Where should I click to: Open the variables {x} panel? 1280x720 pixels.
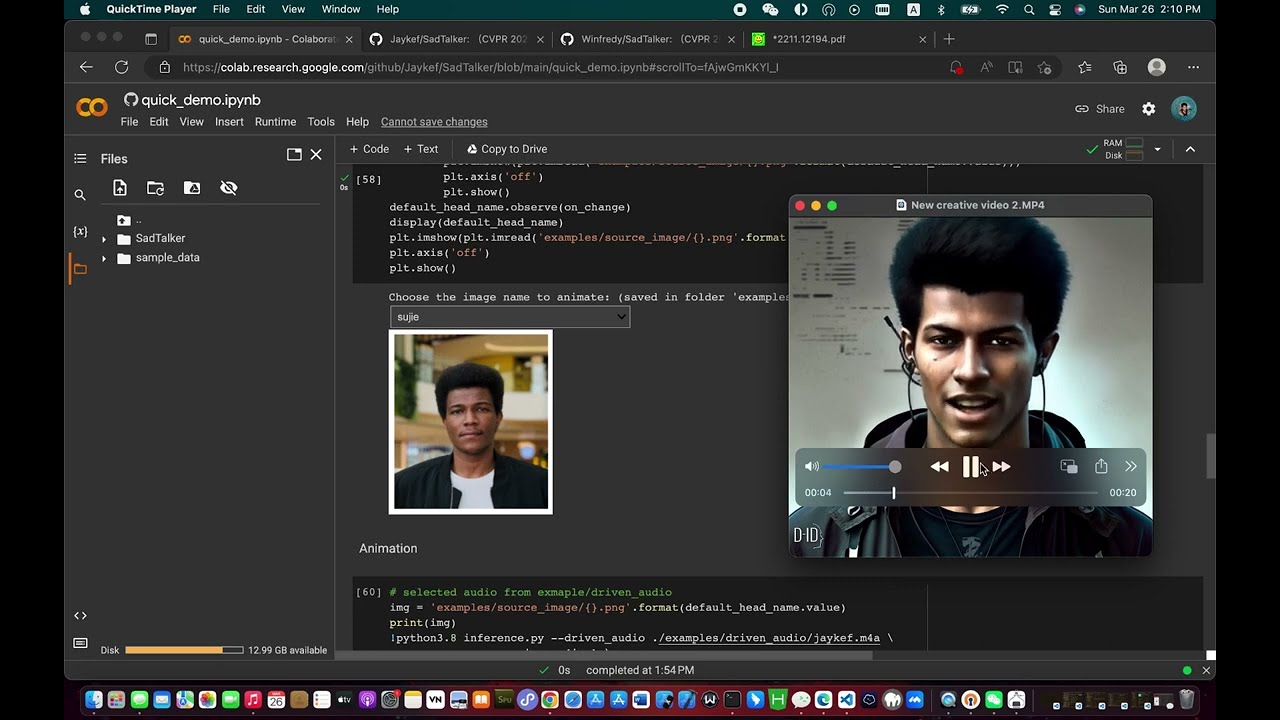click(x=80, y=231)
